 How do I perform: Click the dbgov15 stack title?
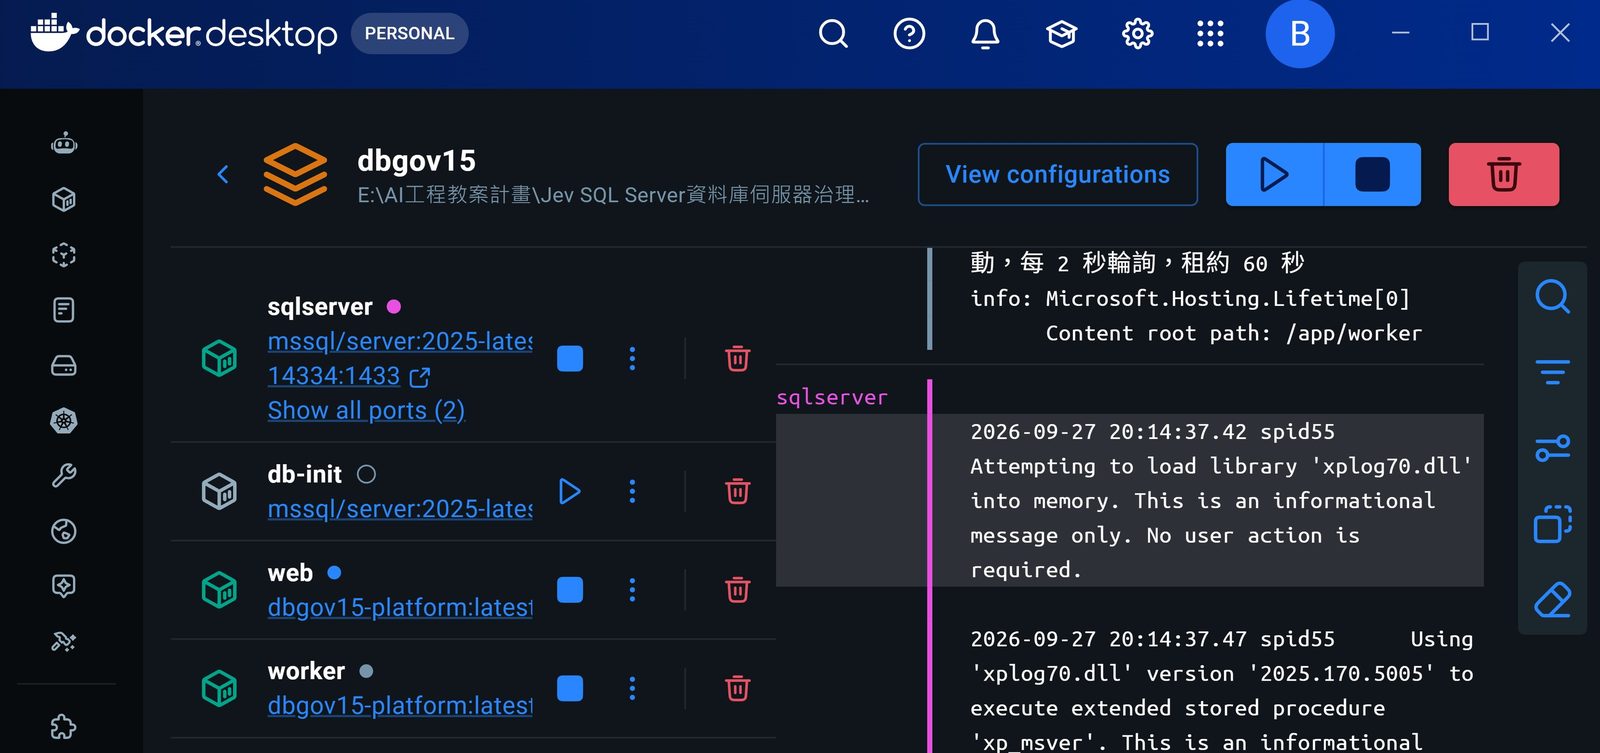(416, 161)
